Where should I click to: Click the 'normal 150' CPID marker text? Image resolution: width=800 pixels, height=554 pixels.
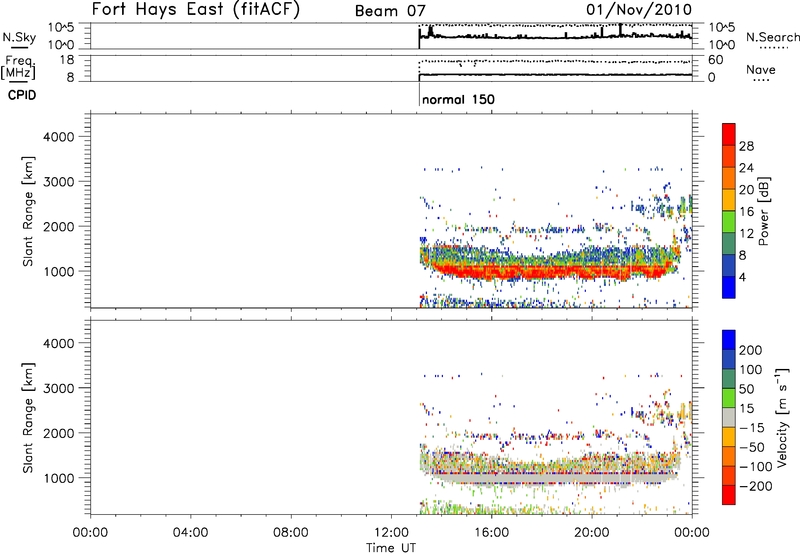click(x=457, y=100)
